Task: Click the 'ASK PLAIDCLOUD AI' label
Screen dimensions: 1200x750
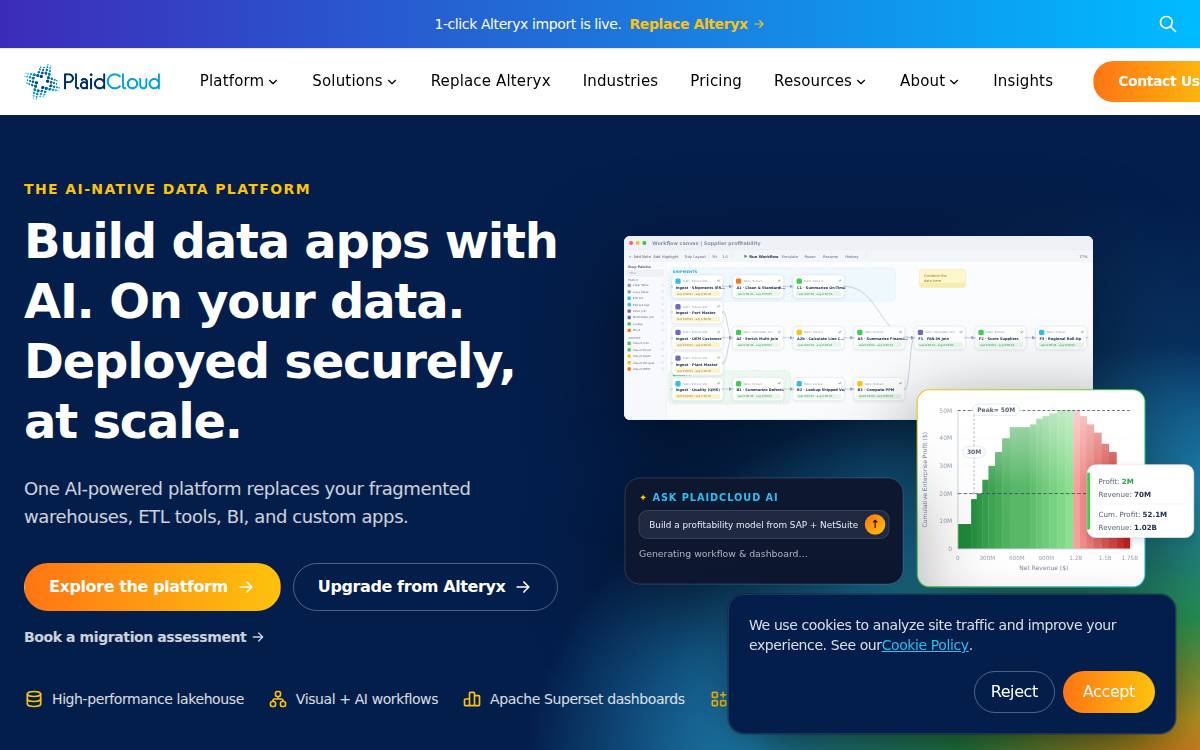Action: point(715,497)
